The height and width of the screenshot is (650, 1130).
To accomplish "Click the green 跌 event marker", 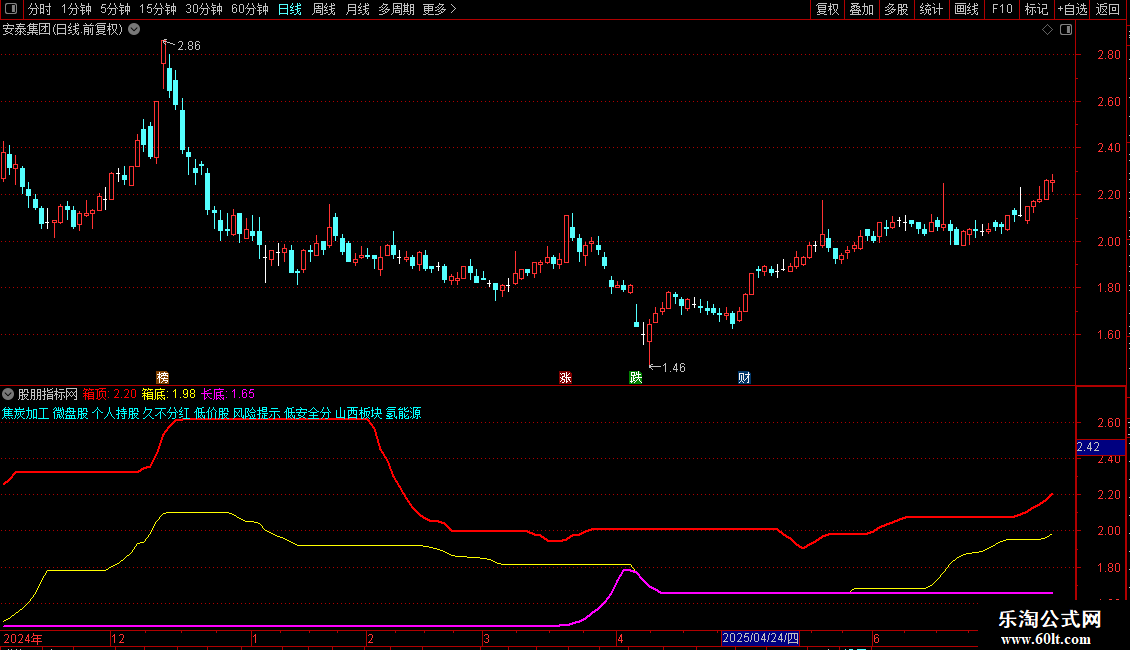I will click(x=636, y=377).
